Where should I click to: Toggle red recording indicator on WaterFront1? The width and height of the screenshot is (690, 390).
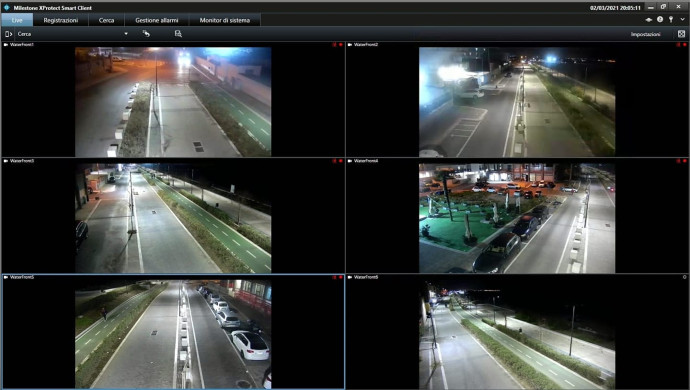tap(341, 44)
